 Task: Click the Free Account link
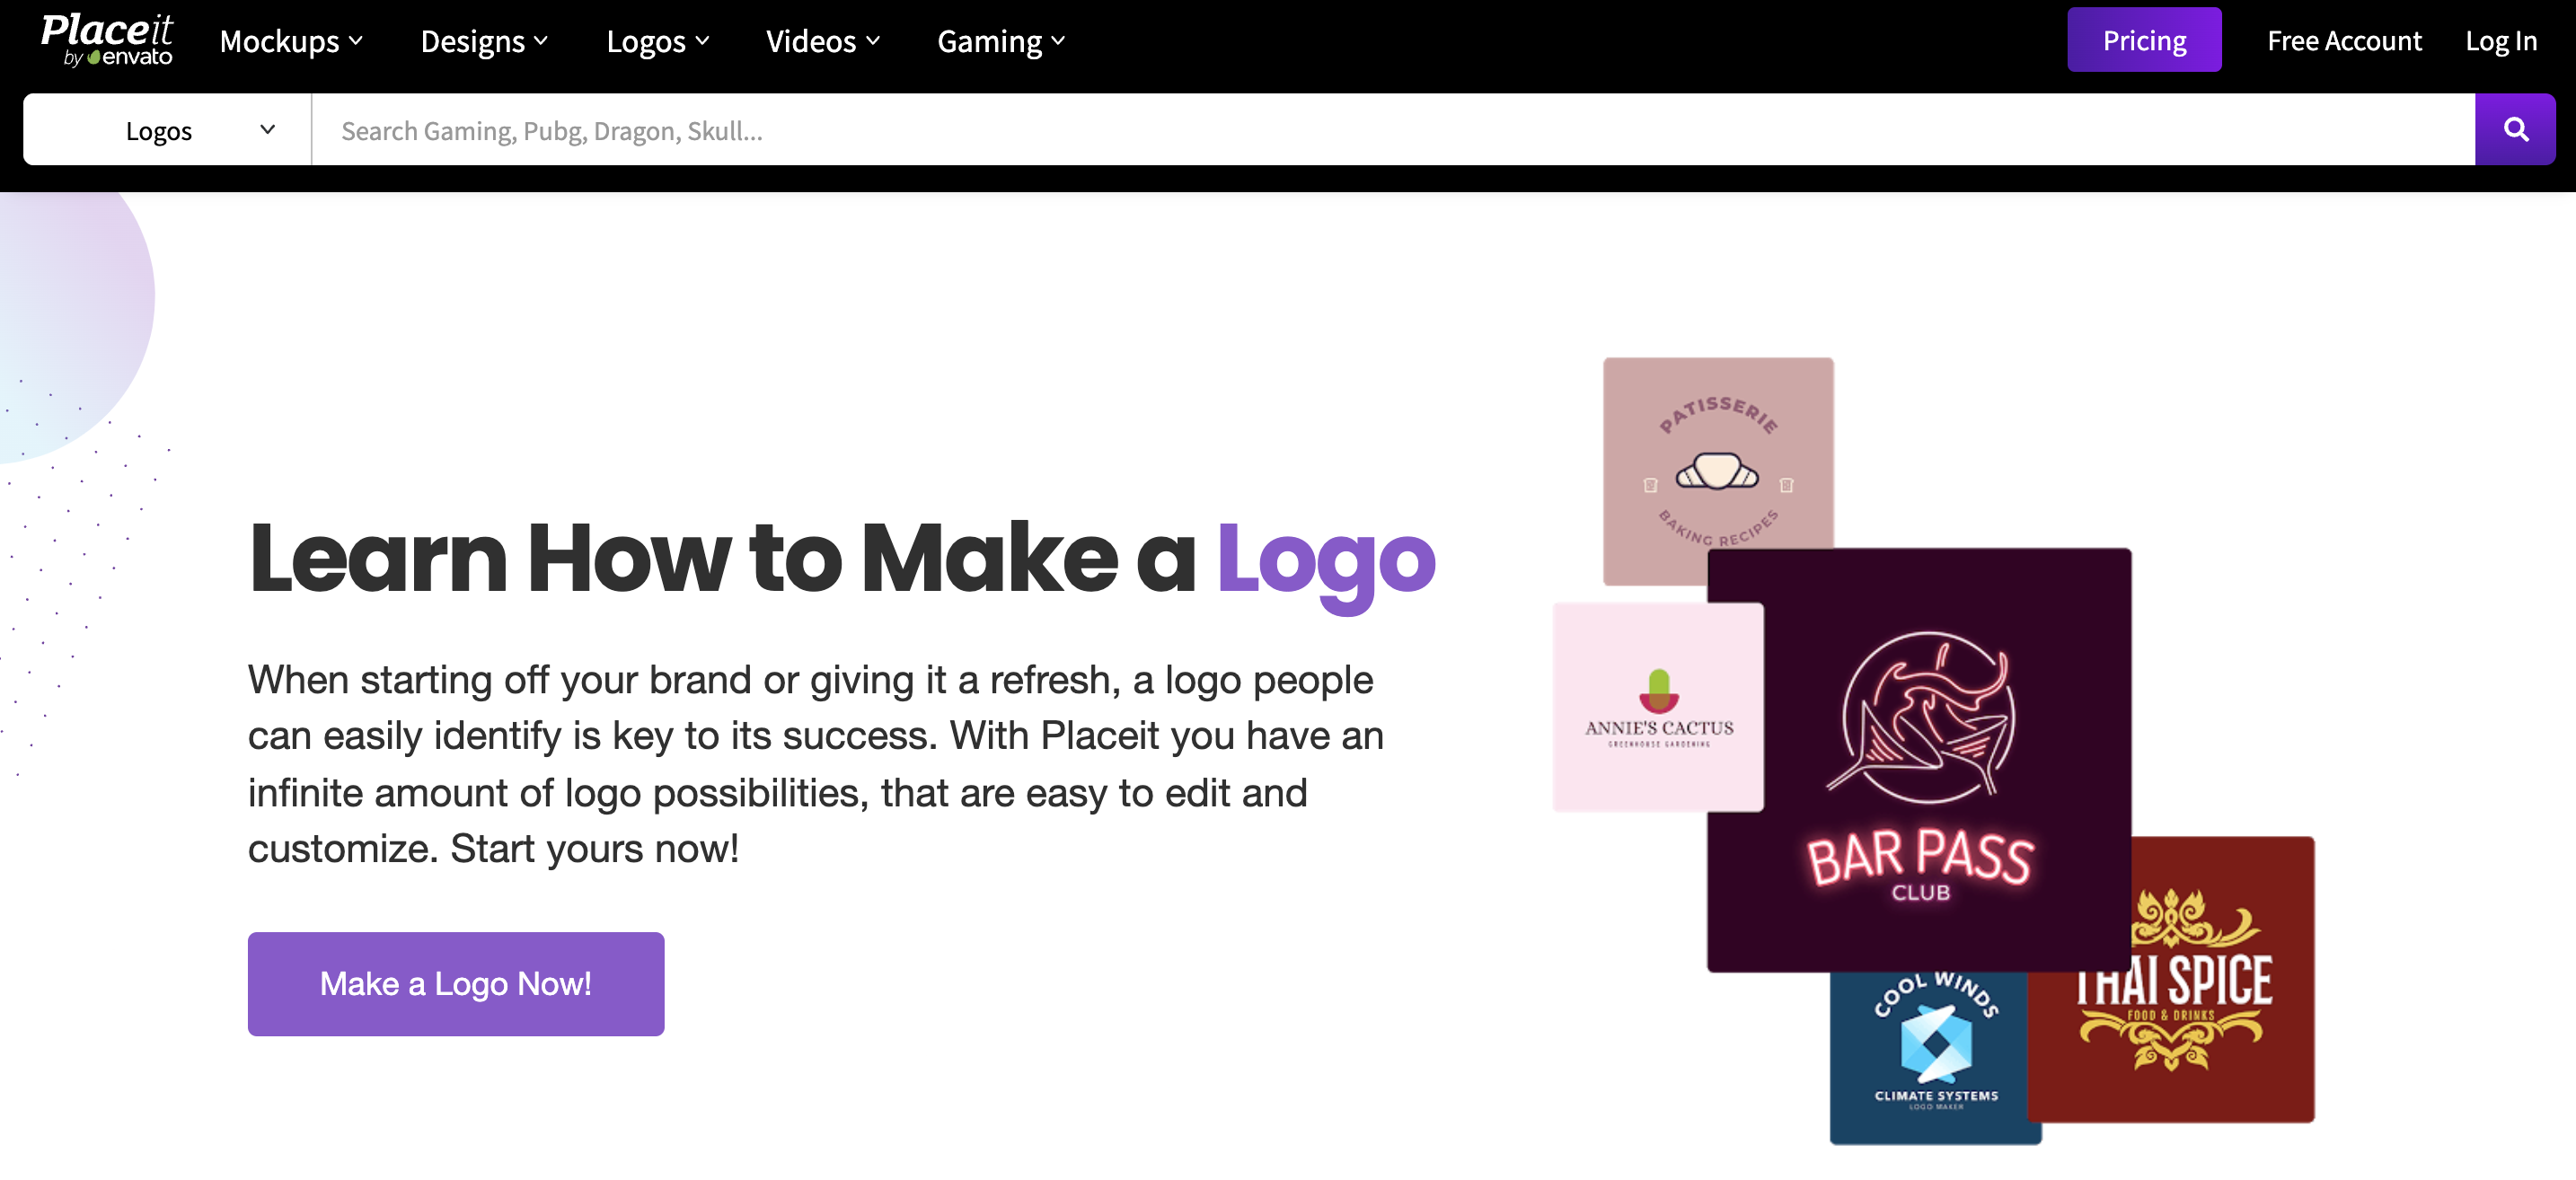[2342, 41]
